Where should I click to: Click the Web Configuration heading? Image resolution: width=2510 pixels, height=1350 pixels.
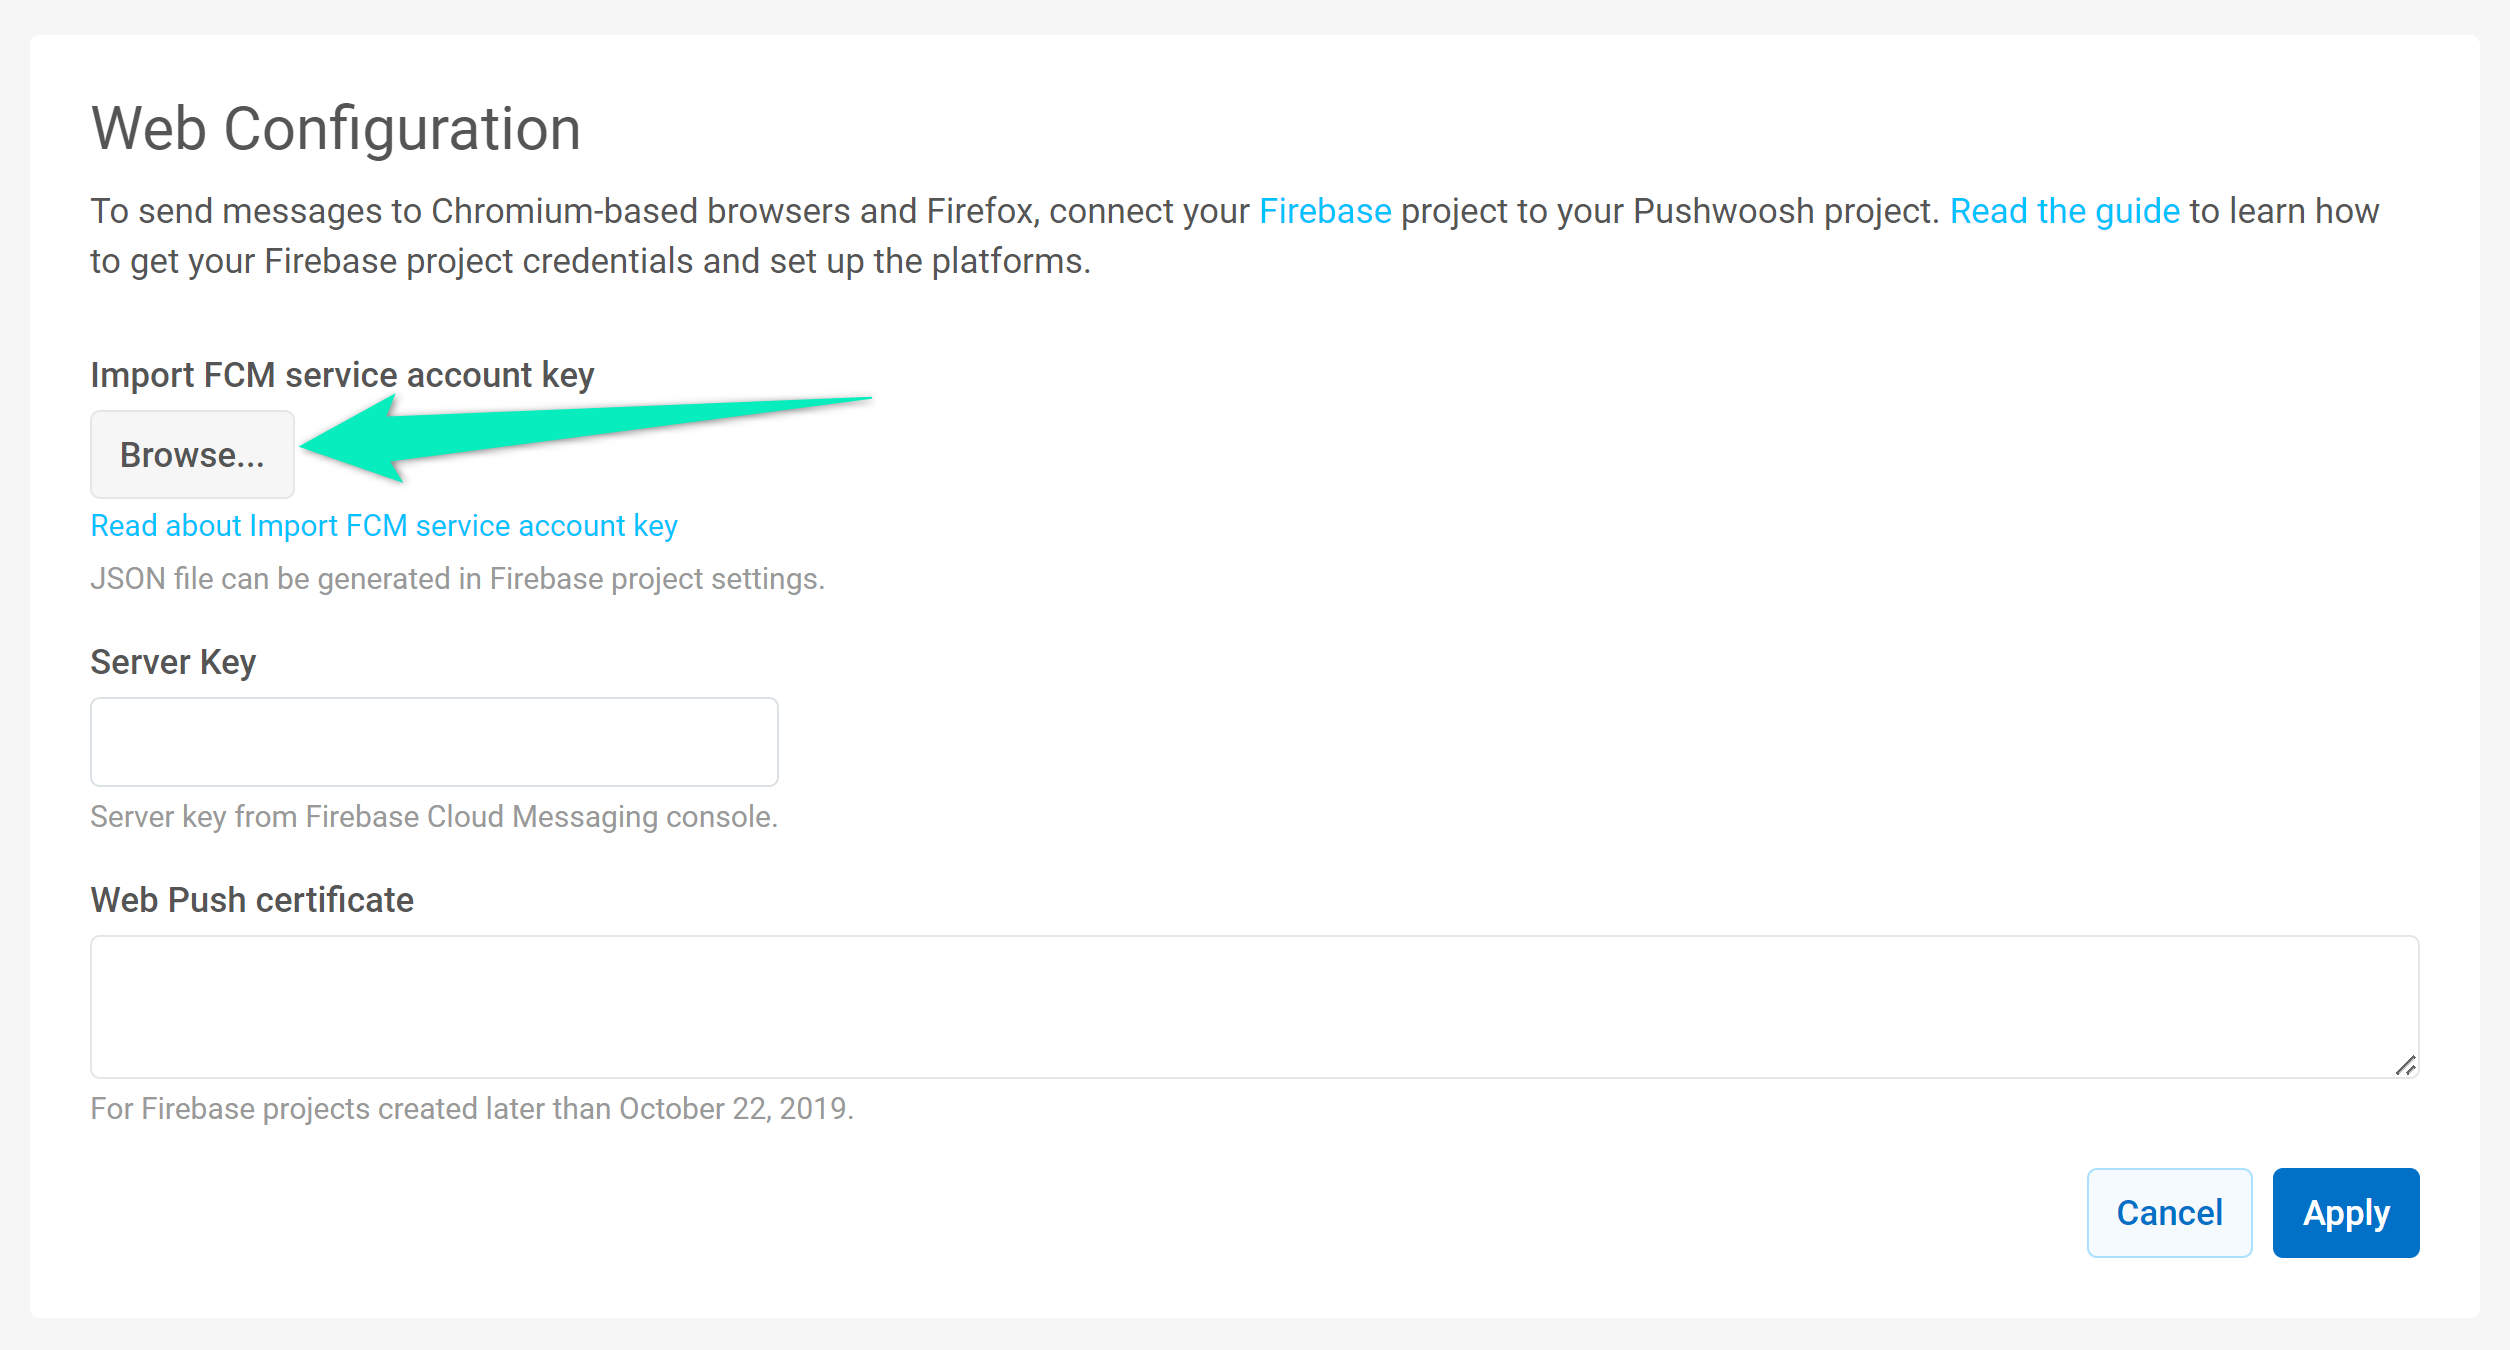point(336,129)
